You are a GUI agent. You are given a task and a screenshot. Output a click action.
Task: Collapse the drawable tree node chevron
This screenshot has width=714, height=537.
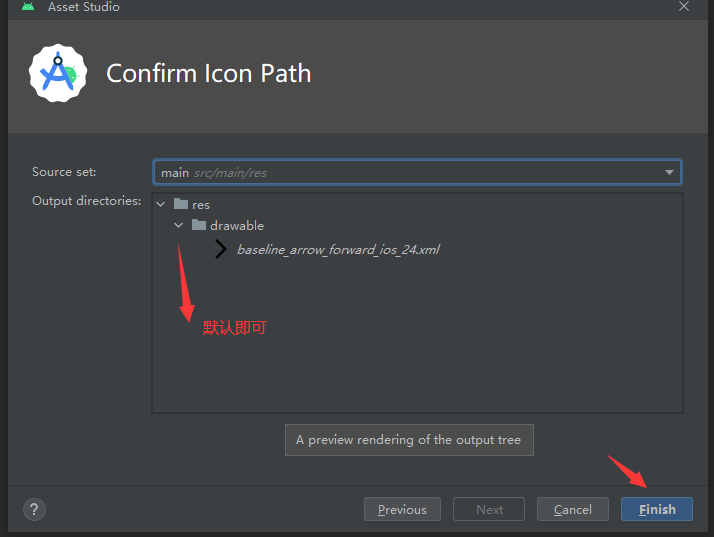point(179,226)
